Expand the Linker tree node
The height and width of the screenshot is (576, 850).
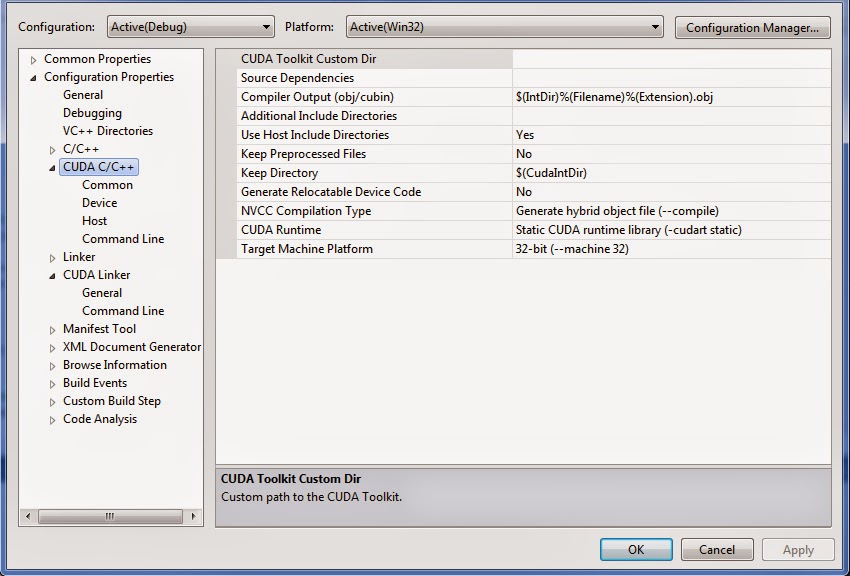(x=53, y=258)
